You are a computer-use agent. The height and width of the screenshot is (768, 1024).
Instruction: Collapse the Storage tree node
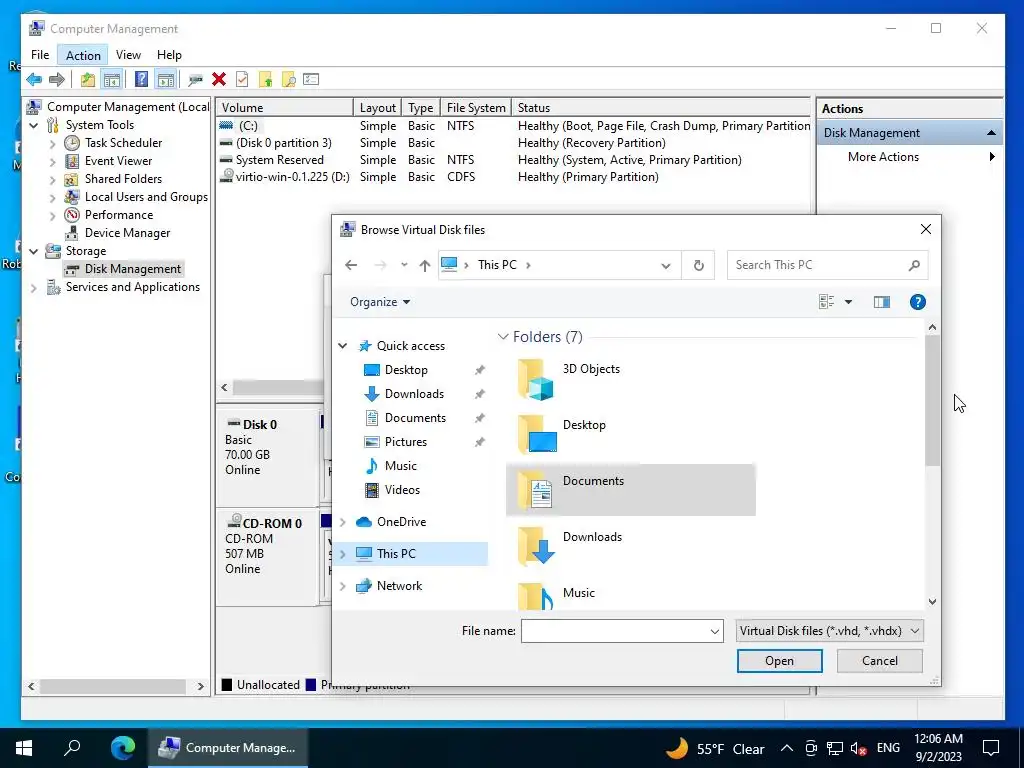point(34,251)
